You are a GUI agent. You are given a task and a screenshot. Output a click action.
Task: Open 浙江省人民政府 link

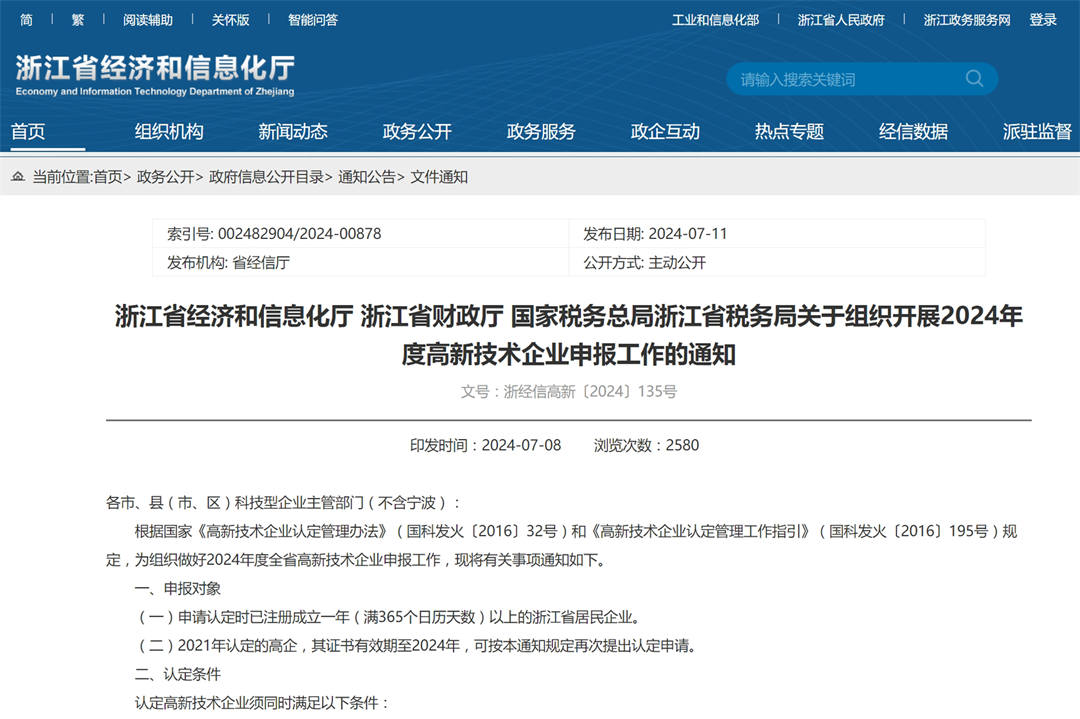click(841, 20)
